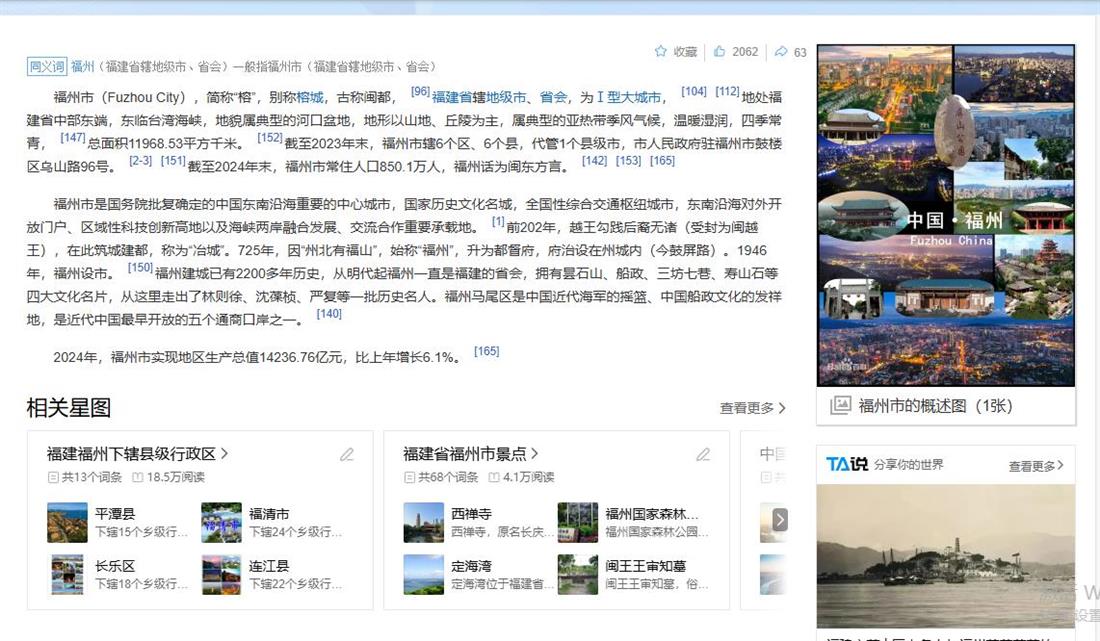Open citation [153]
The image size is (1100, 641).
click(628, 161)
